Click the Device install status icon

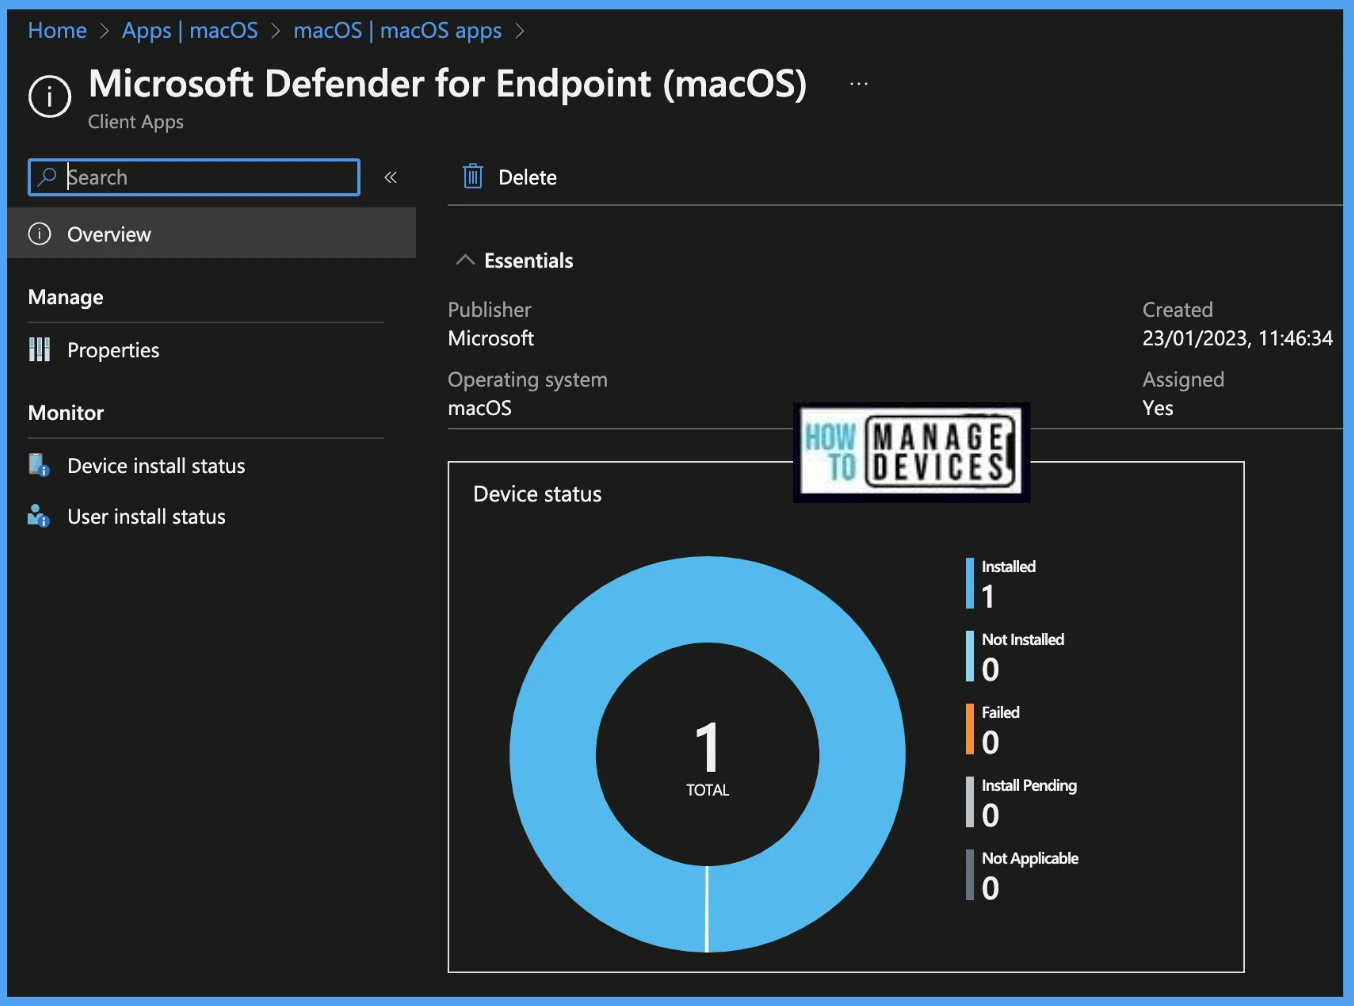pos(40,465)
